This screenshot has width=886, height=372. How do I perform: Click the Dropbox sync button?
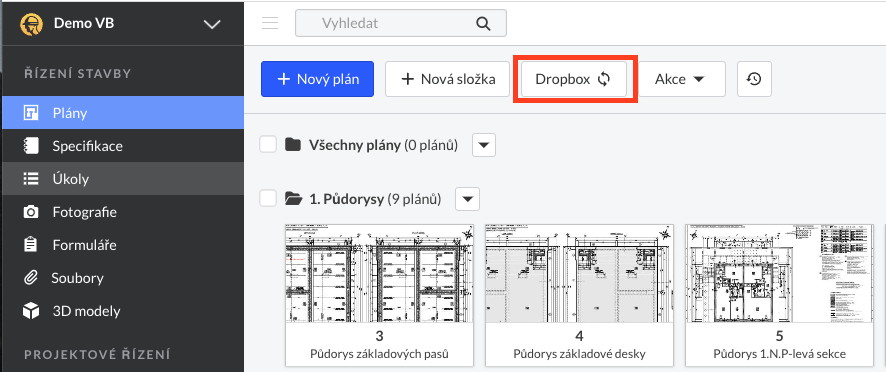(x=574, y=79)
